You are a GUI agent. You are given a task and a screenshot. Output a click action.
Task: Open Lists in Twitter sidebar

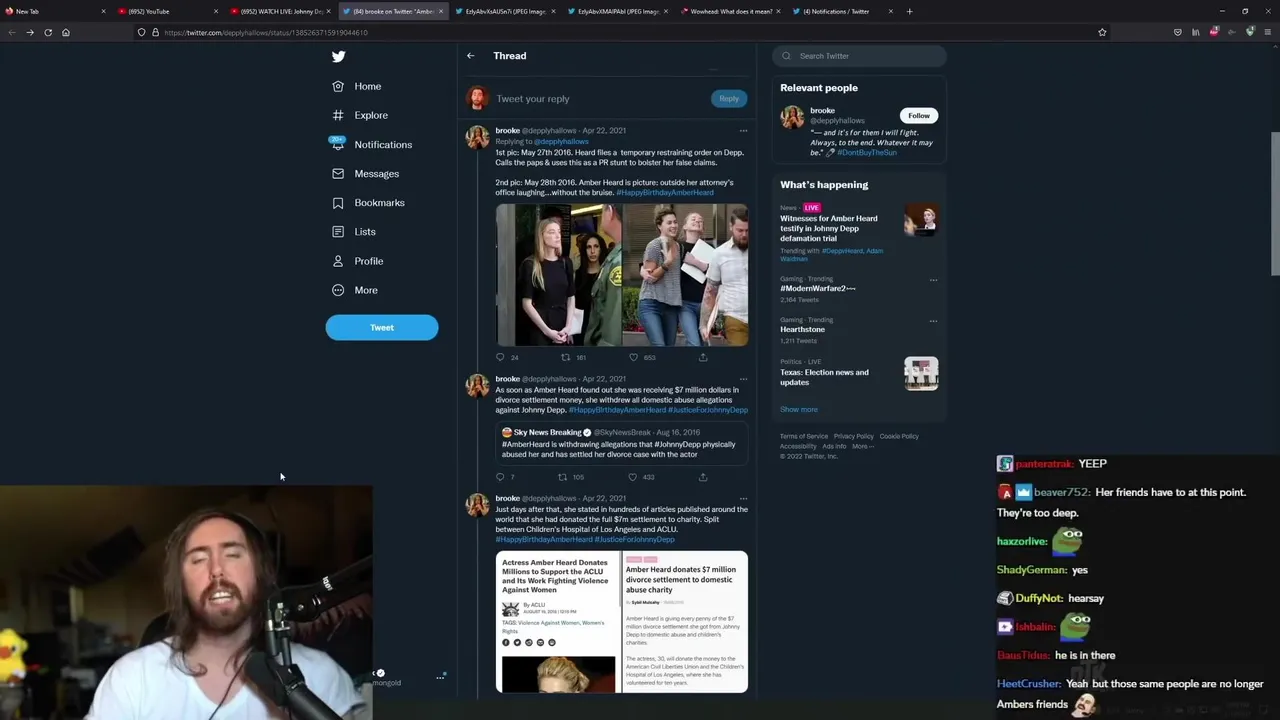tap(354, 232)
